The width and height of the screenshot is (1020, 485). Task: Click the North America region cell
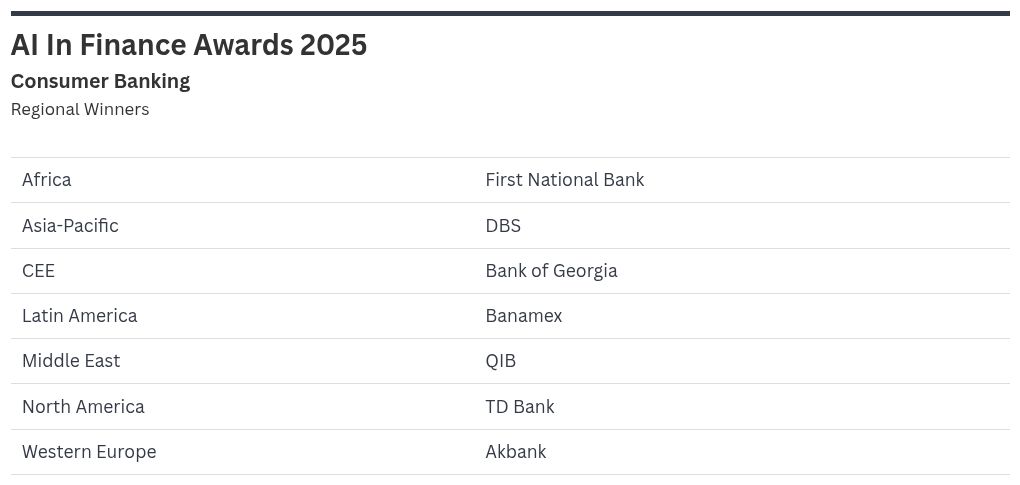click(83, 407)
